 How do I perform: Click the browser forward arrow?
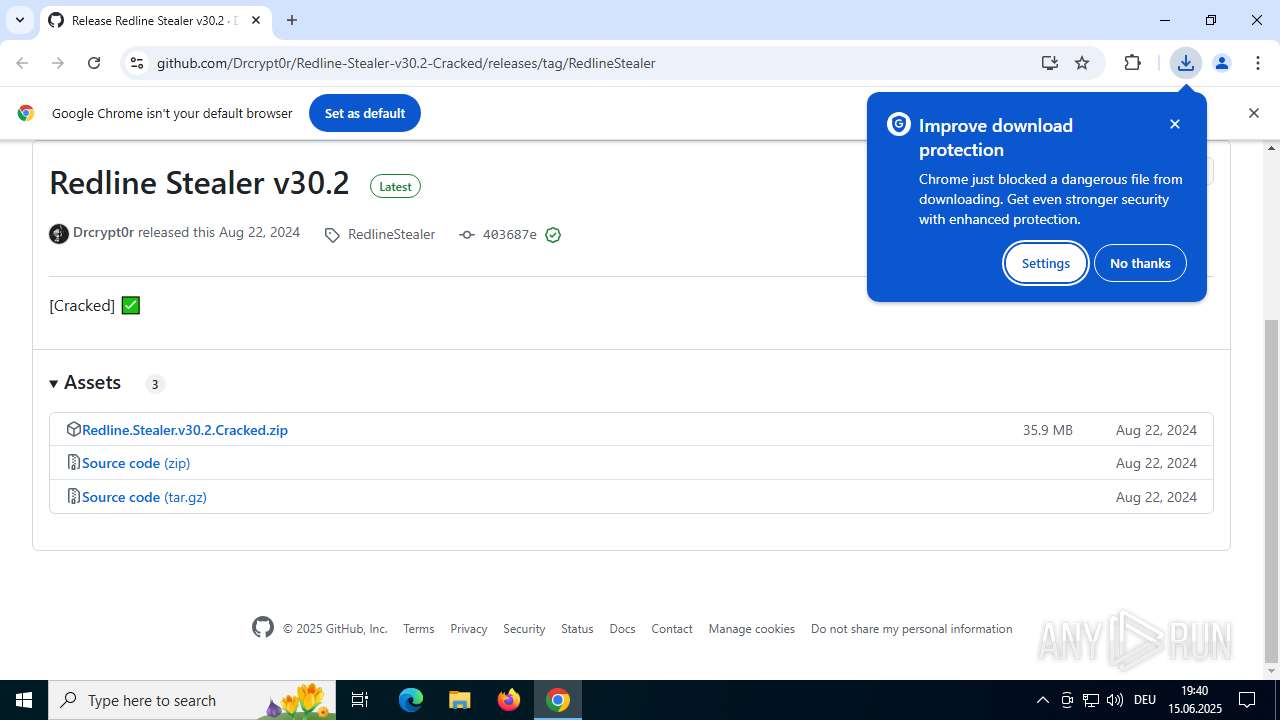tap(58, 63)
